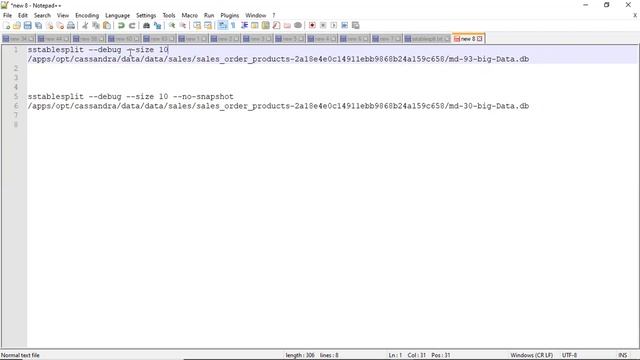Open the Edit menu
This screenshot has height=360, width=640.
coord(23,15)
